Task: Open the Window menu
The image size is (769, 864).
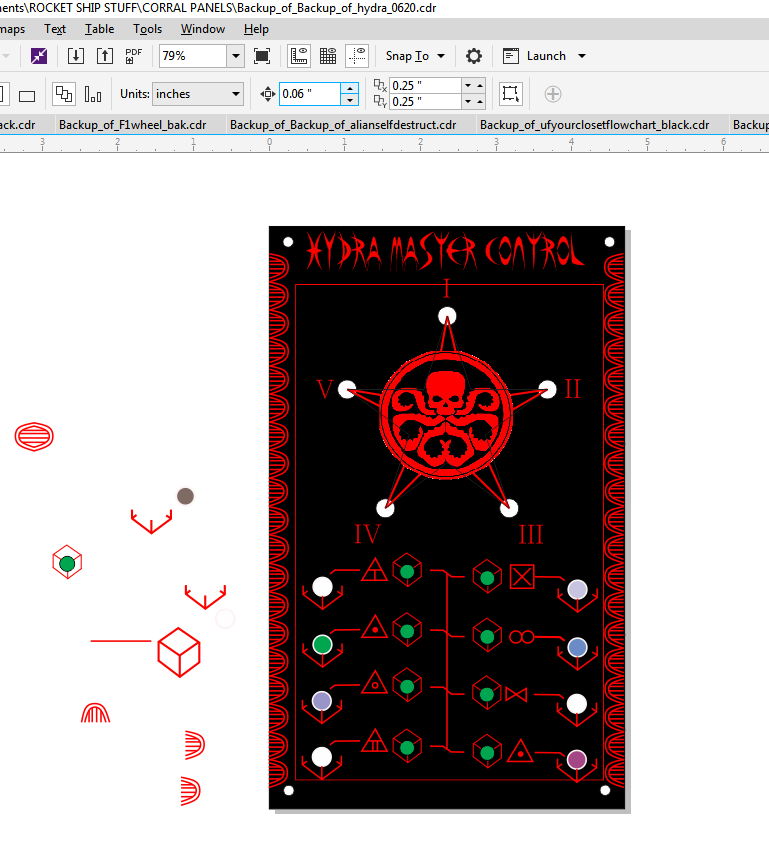Action: click(x=203, y=29)
